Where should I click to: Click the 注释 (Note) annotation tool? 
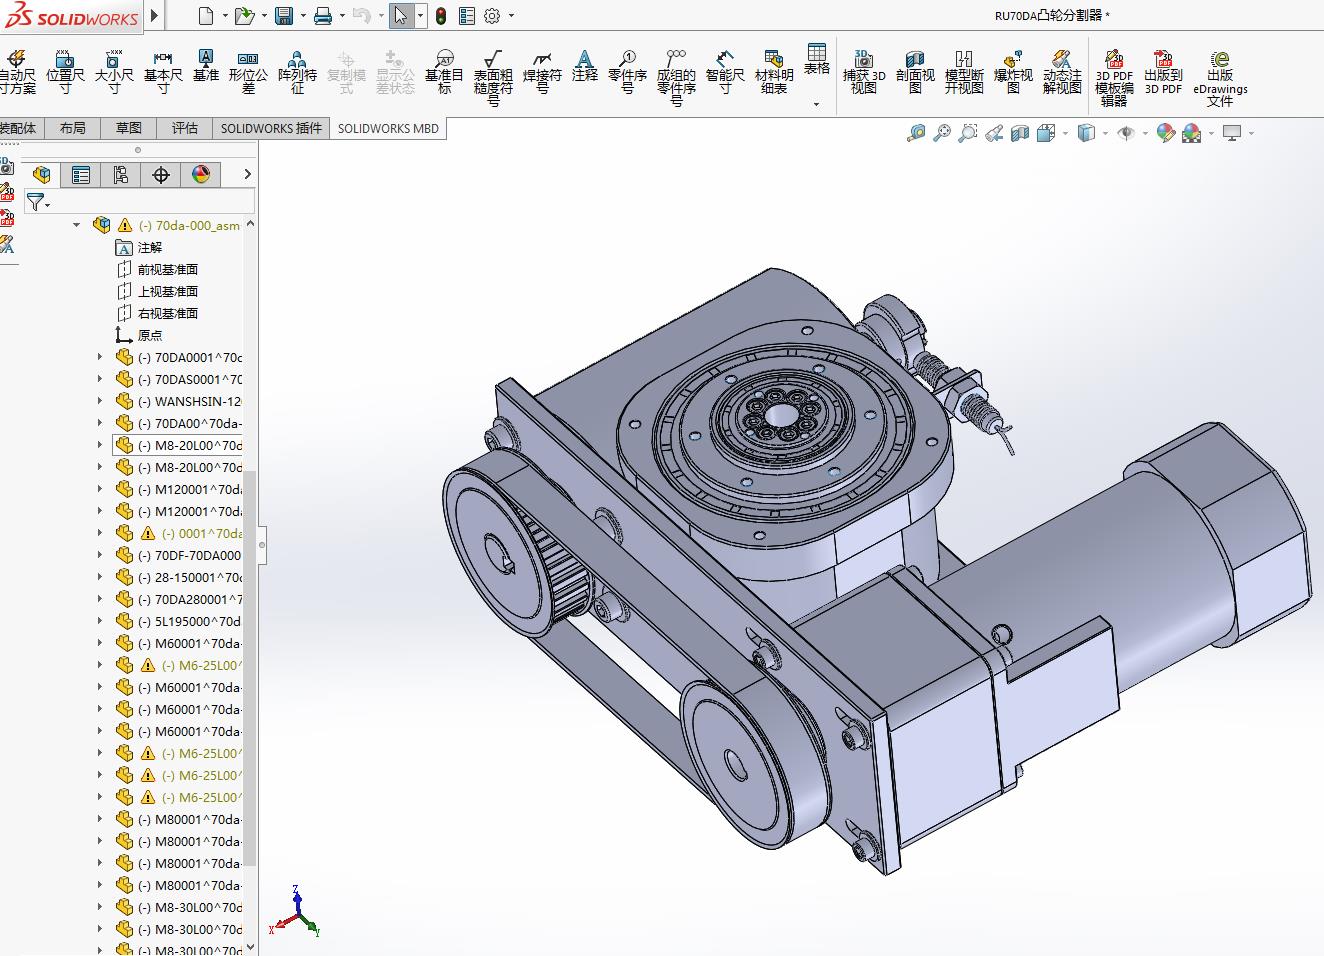[585, 66]
